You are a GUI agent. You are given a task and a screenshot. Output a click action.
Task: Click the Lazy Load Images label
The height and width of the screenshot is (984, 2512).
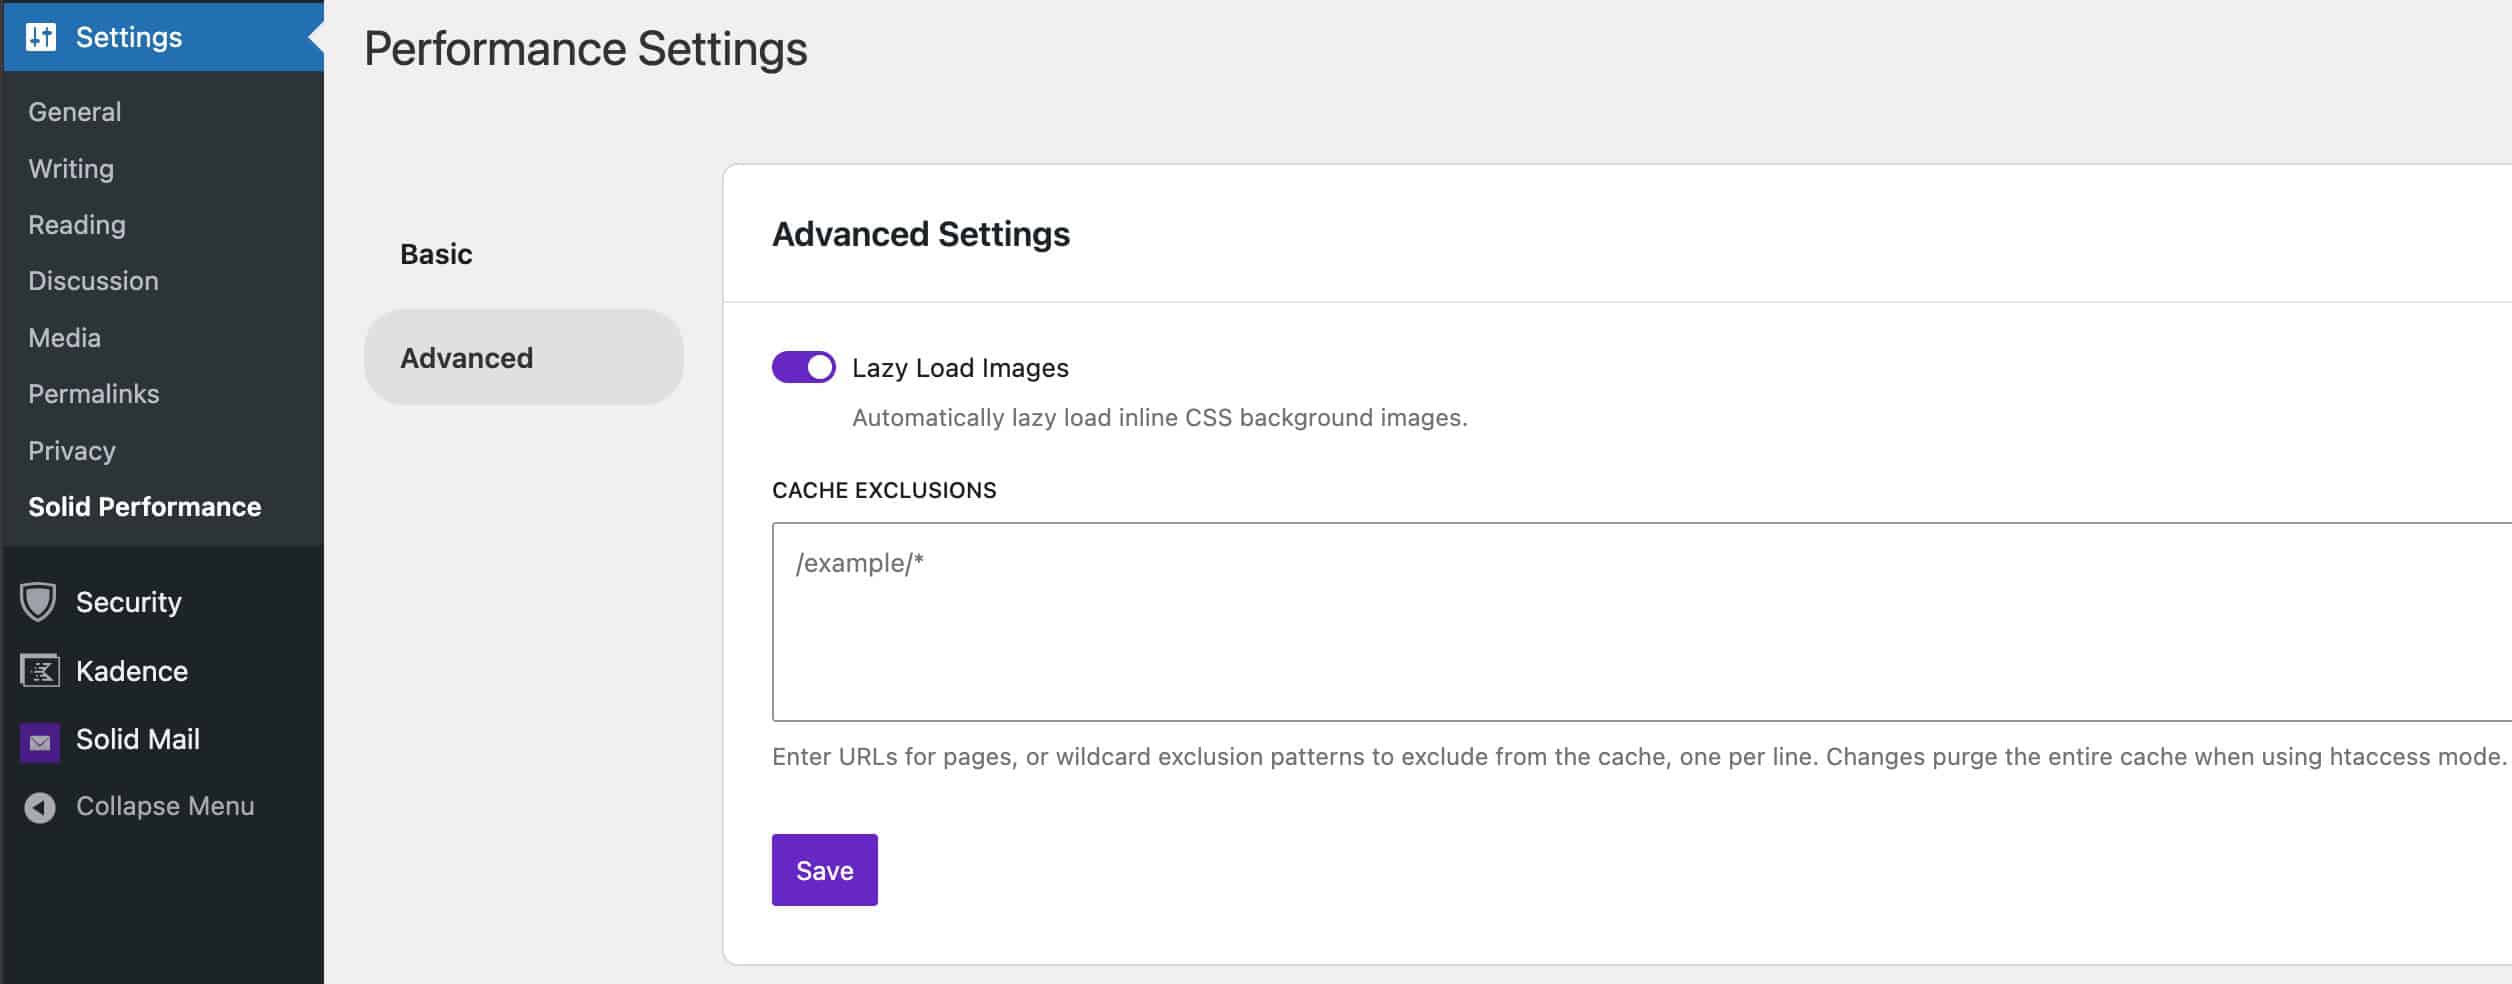click(x=960, y=368)
